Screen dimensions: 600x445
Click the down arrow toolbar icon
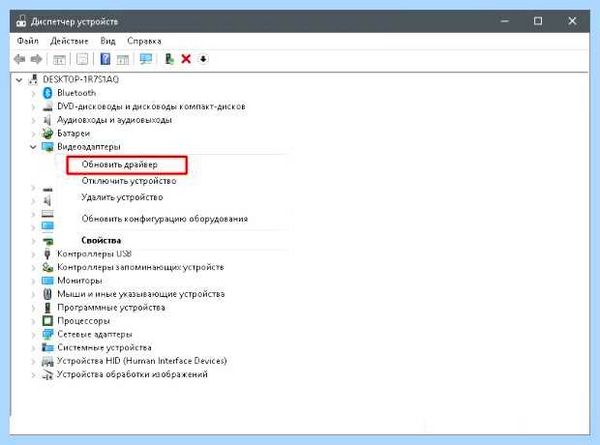[x=203, y=59]
